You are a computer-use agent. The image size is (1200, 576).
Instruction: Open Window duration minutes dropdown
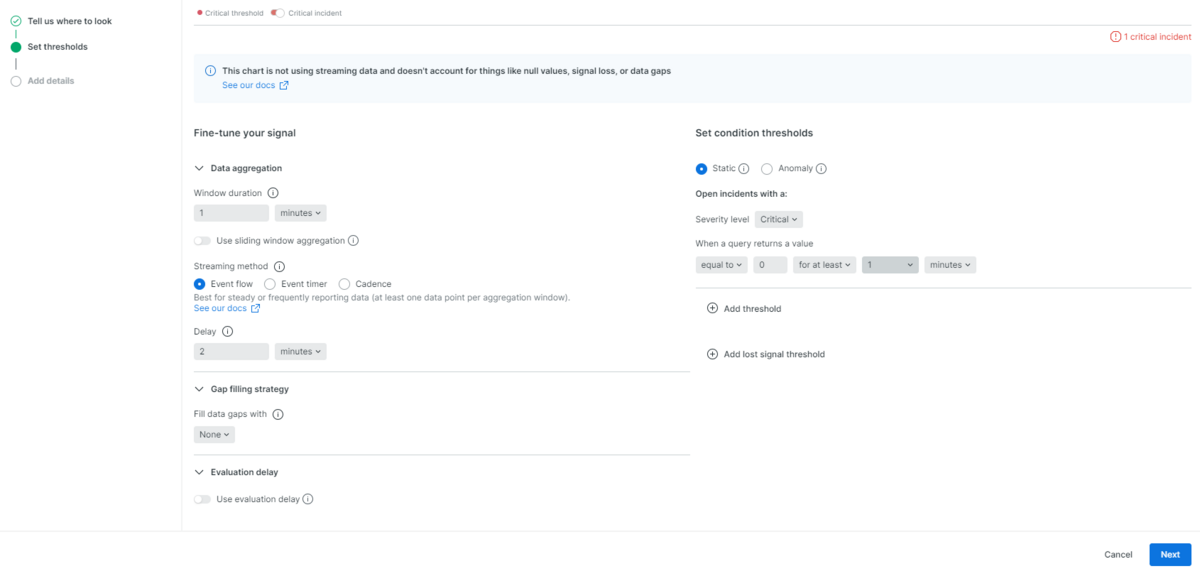point(301,213)
